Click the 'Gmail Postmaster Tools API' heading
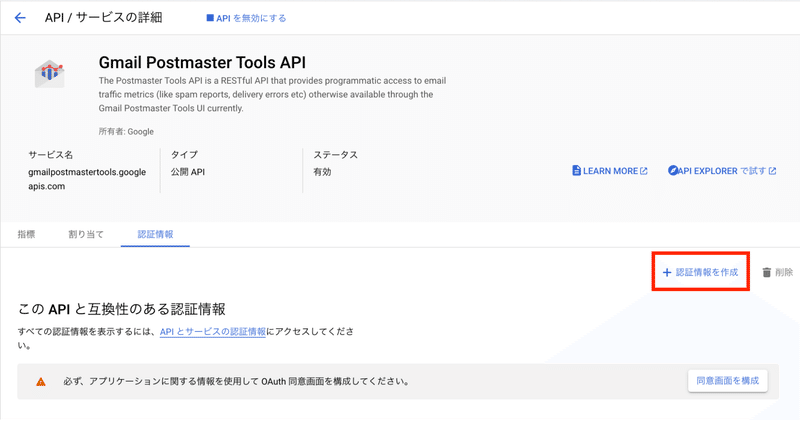This screenshot has width=800, height=421. [x=202, y=62]
